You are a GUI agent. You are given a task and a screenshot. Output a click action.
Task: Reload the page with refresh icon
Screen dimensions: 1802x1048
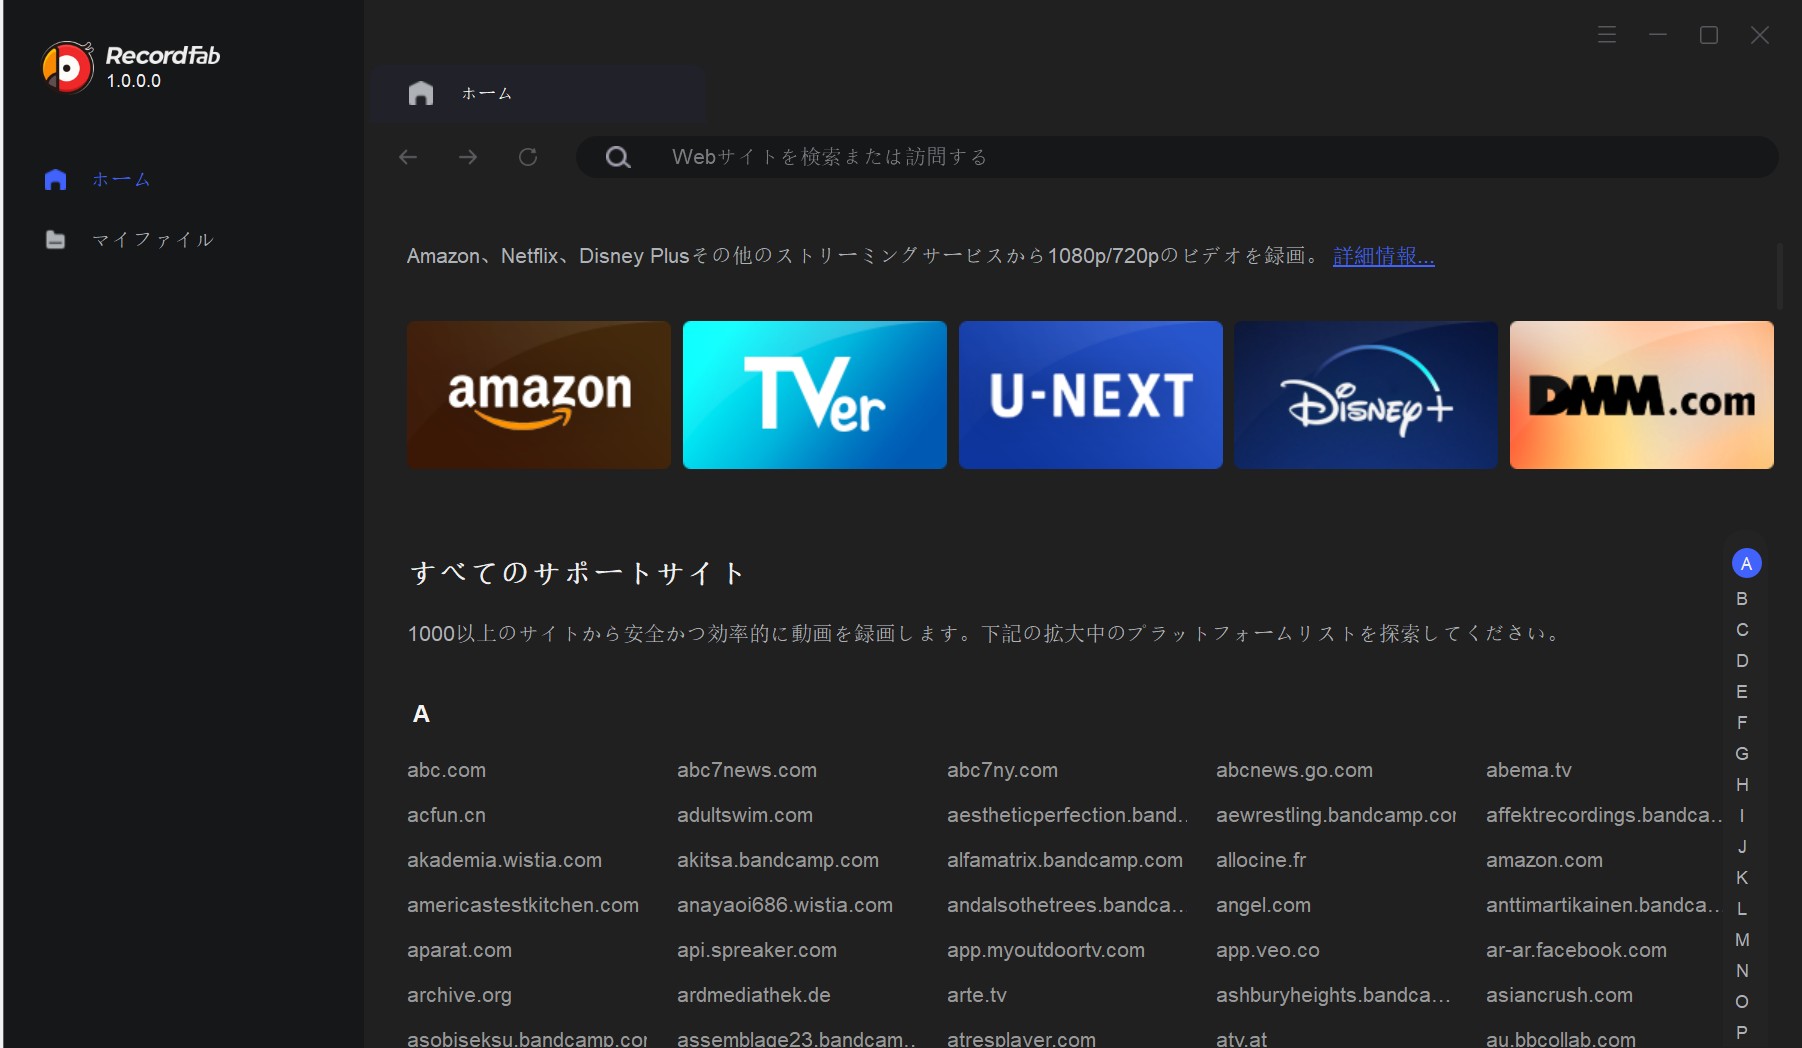[528, 157]
